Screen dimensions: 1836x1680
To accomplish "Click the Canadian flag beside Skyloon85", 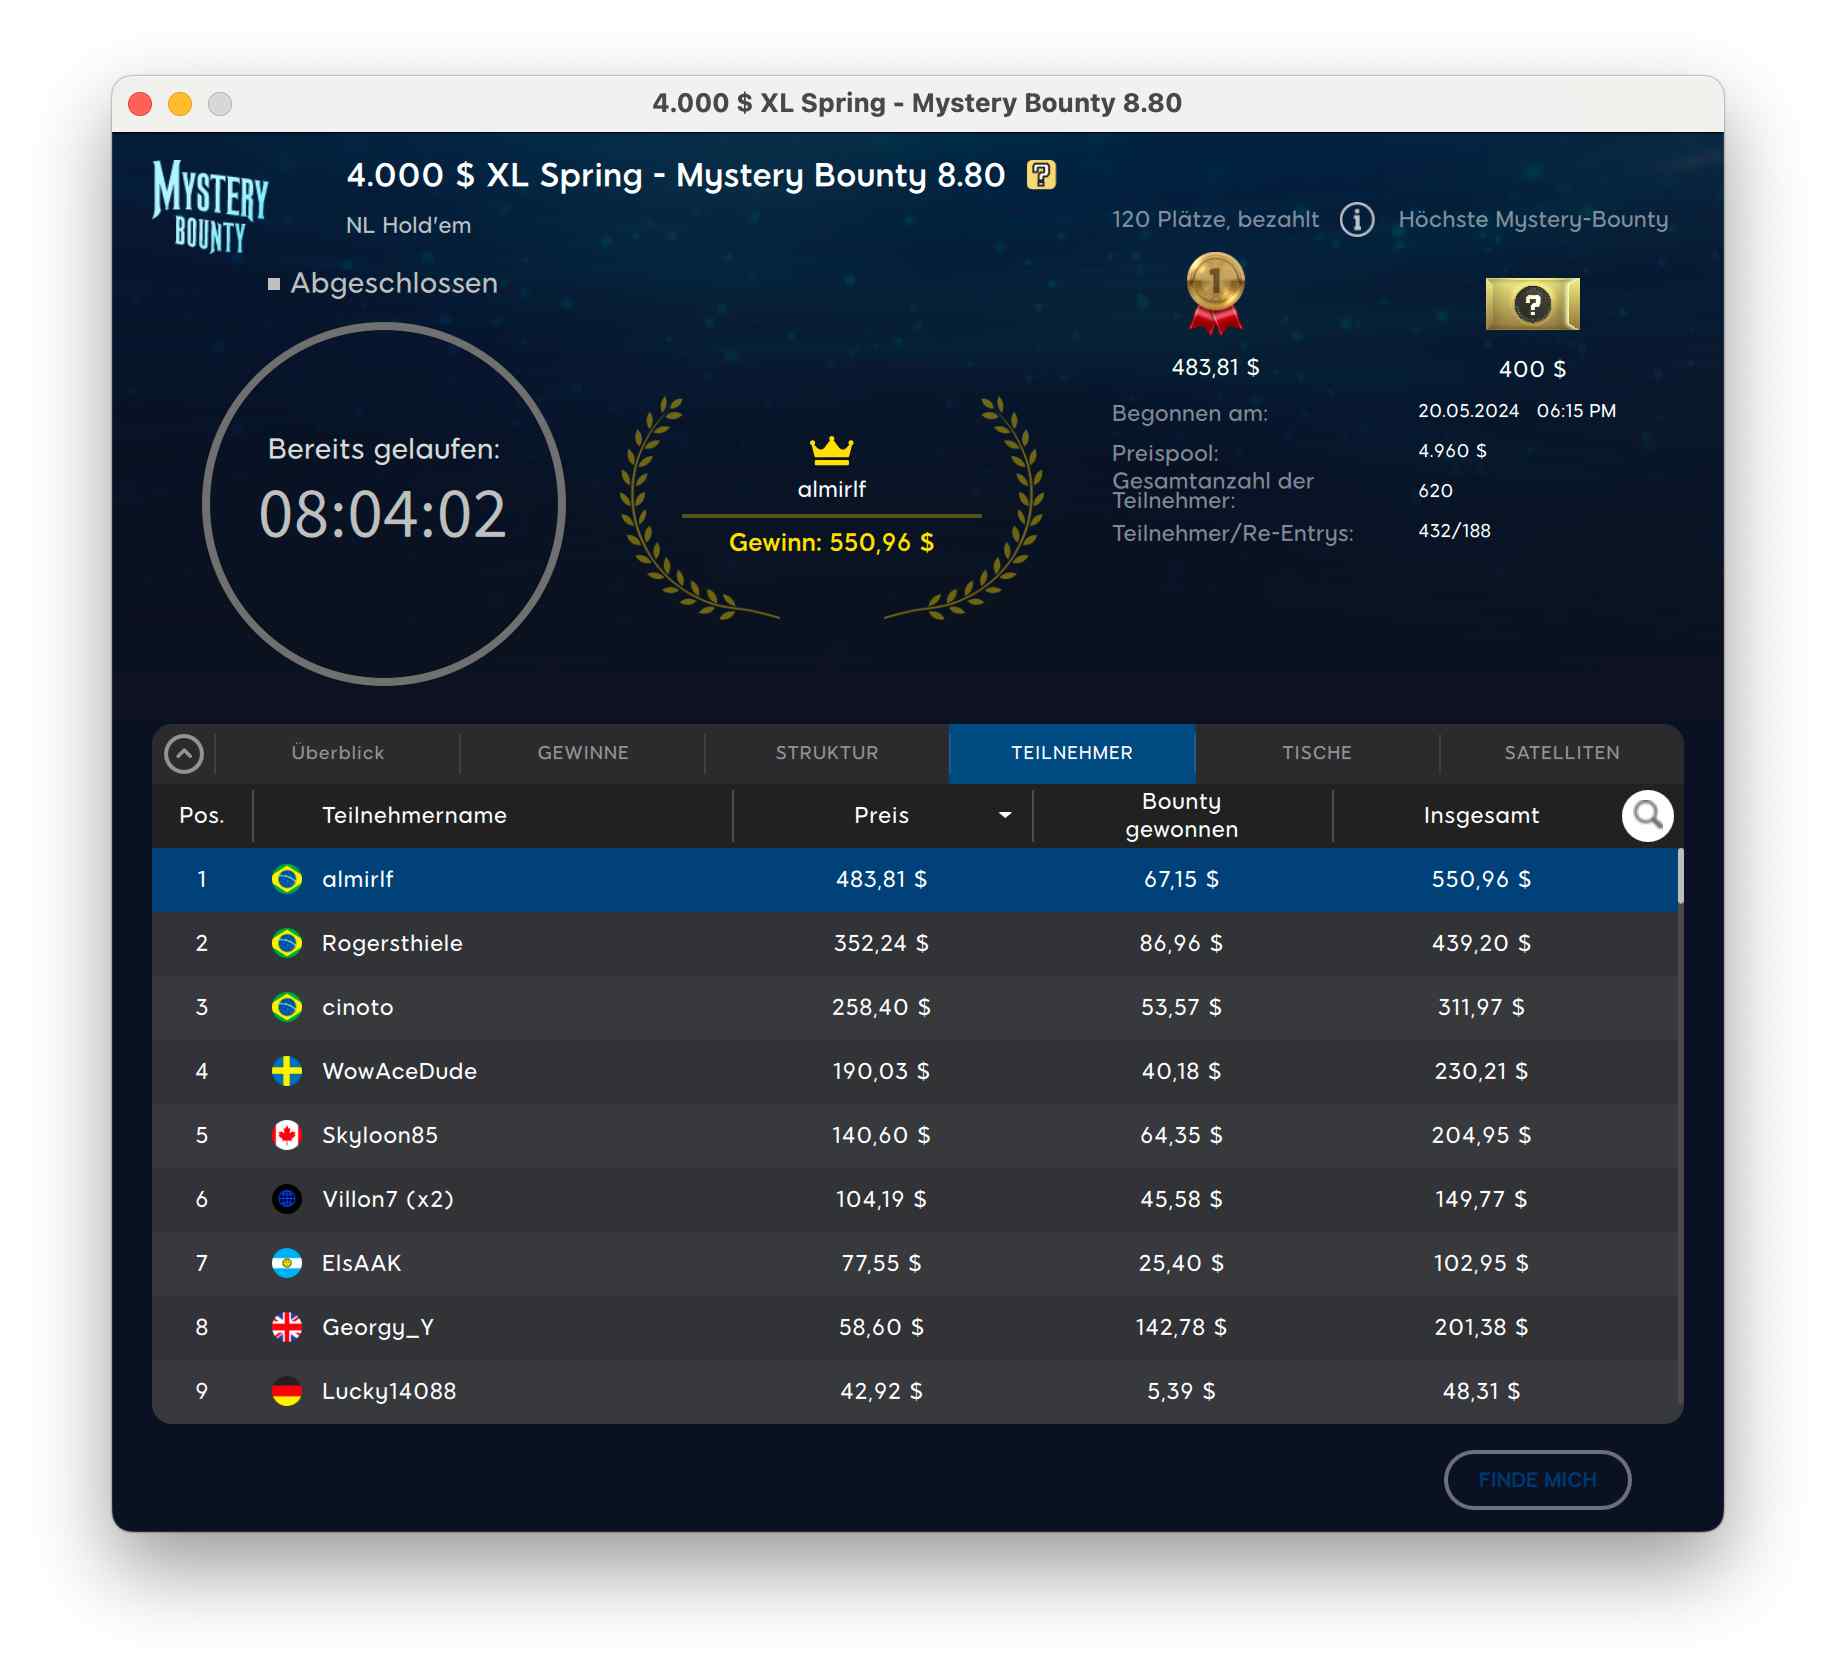I will (x=287, y=1135).
